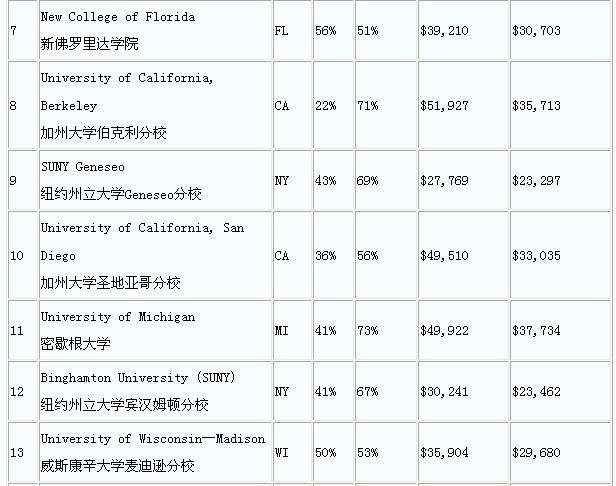
Task: Select University of California, San Diego text
Action: (x=142, y=228)
